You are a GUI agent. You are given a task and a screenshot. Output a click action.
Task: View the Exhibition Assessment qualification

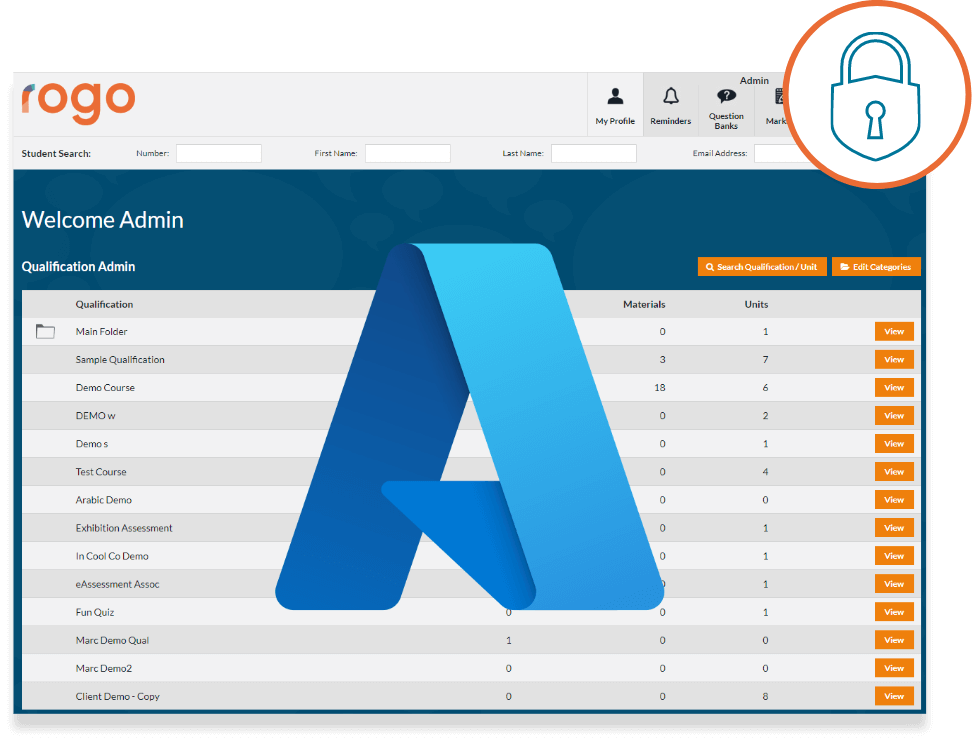click(894, 528)
